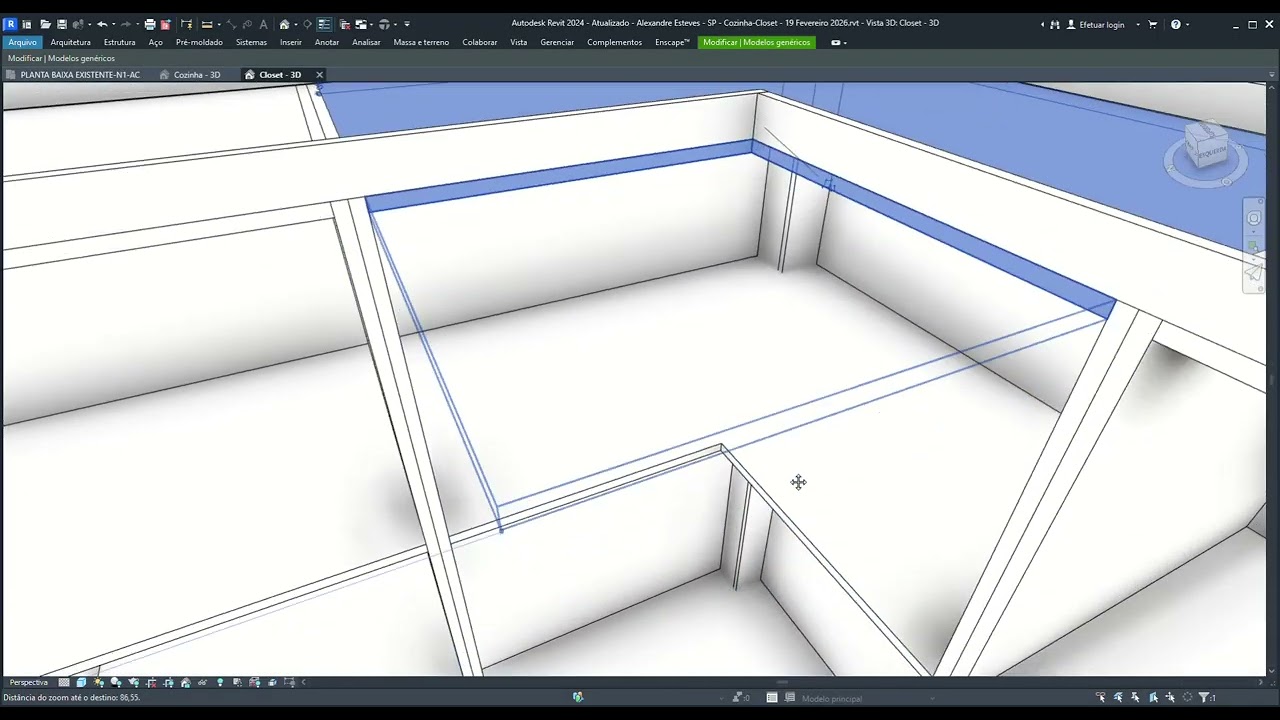Click the Undo arrow icon
The image size is (1280, 720).
tap(103, 24)
